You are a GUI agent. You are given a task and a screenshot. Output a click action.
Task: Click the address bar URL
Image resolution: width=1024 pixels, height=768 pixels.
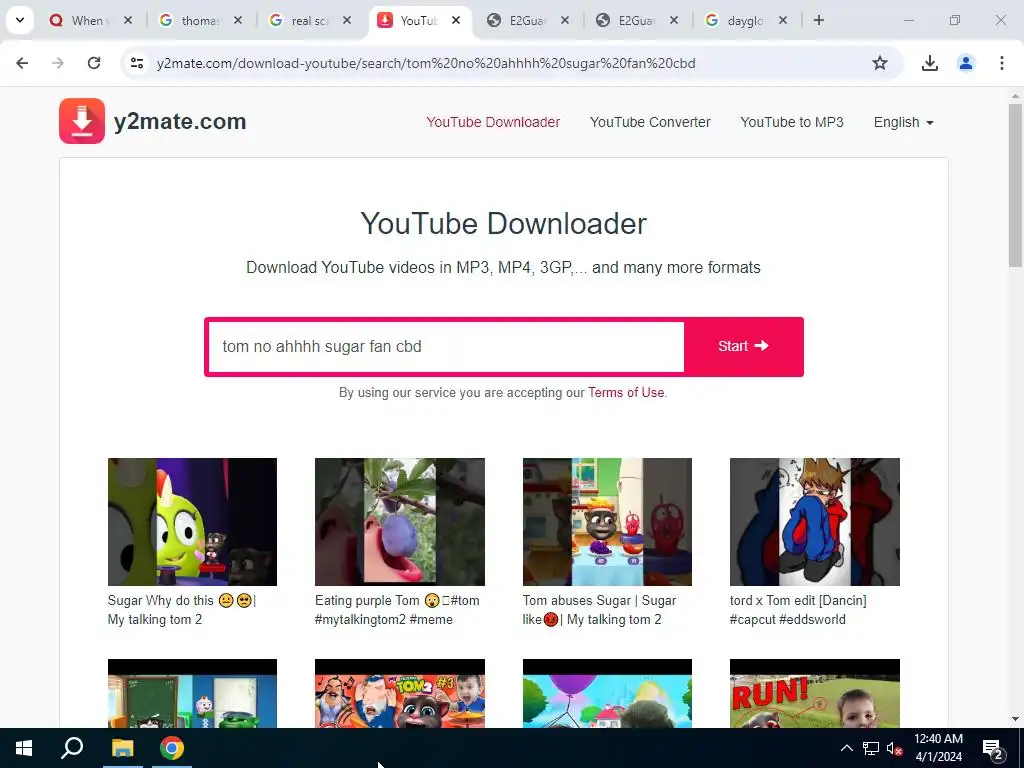(426, 63)
